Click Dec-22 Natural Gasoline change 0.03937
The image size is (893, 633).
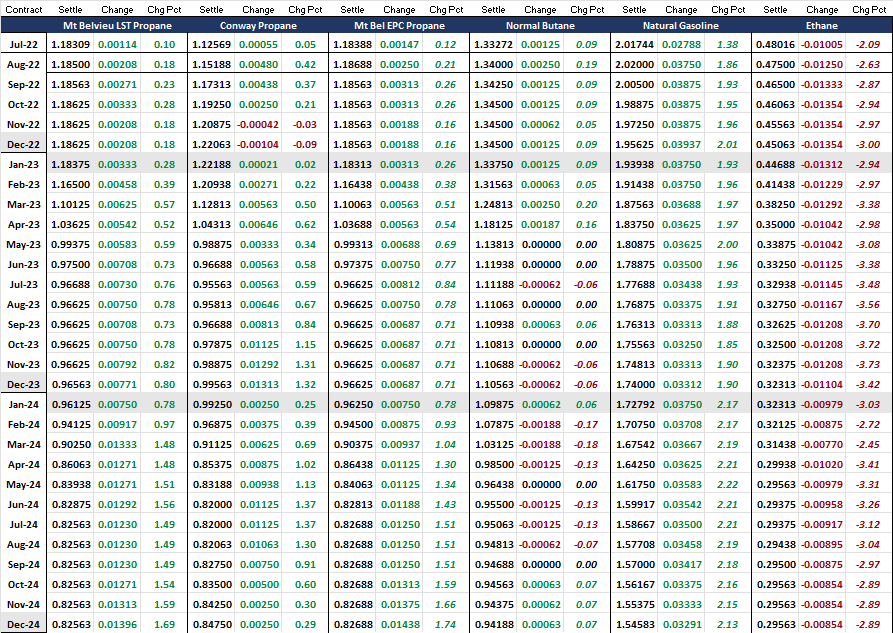pos(681,145)
